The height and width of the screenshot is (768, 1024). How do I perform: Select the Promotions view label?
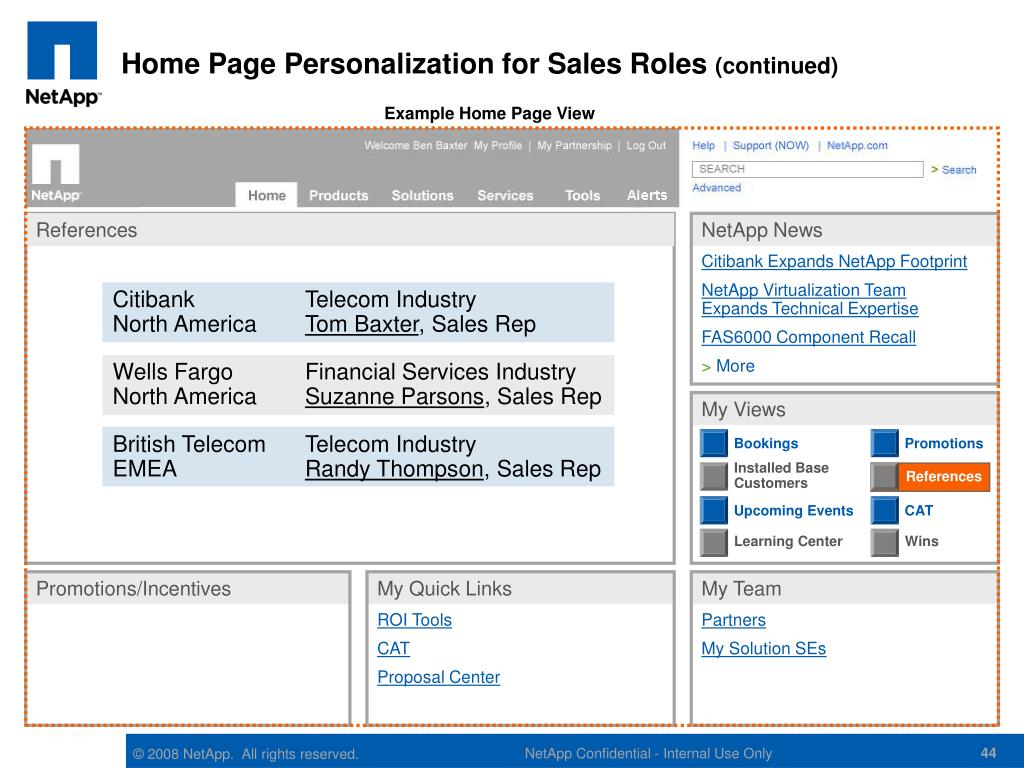tap(944, 443)
